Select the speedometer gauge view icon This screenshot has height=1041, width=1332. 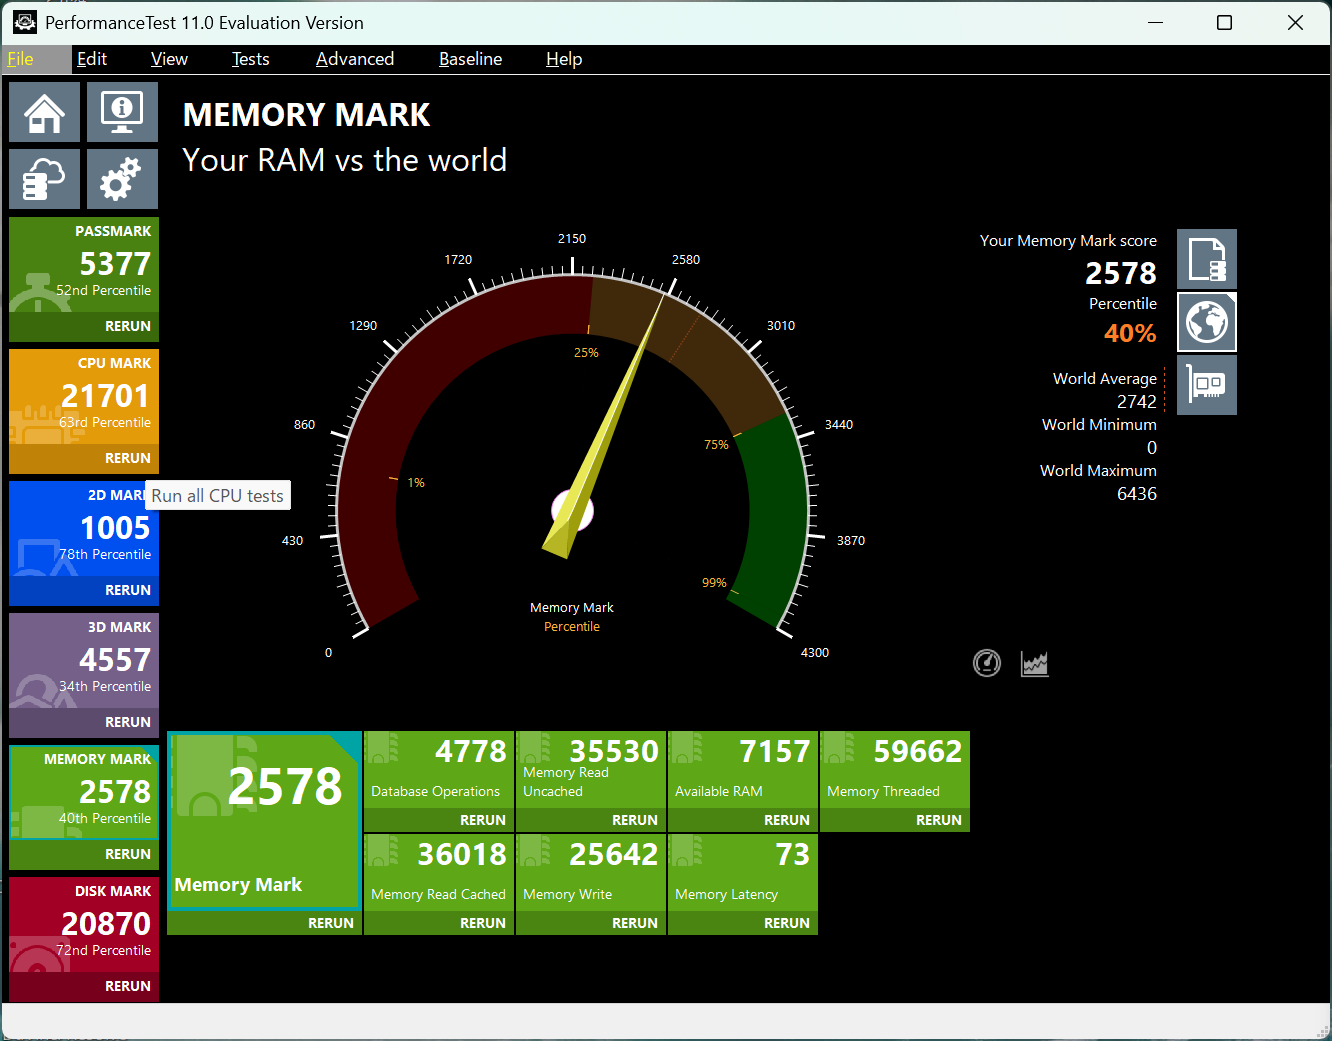tap(986, 663)
